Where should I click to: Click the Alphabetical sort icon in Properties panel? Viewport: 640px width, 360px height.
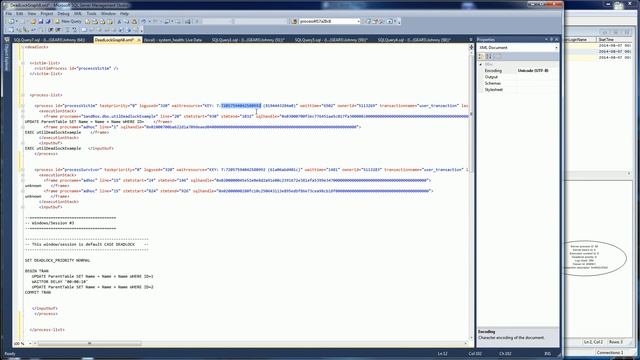pyautogui.click(x=489, y=56)
